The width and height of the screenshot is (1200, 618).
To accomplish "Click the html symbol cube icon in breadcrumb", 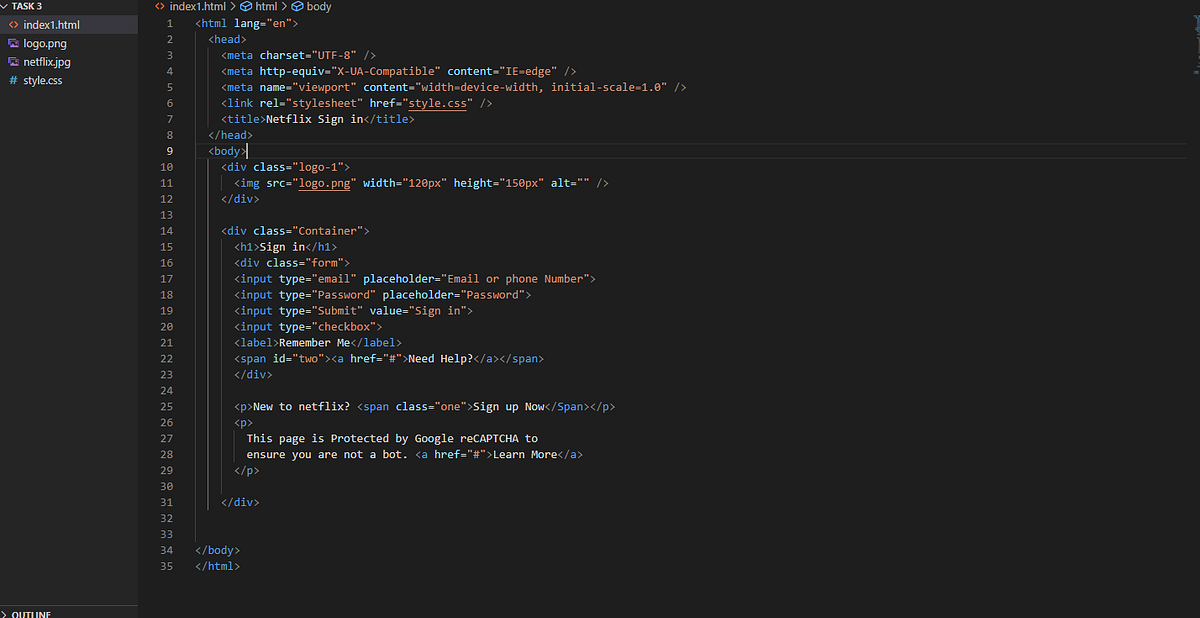I will pyautogui.click(x=246, y=7).
